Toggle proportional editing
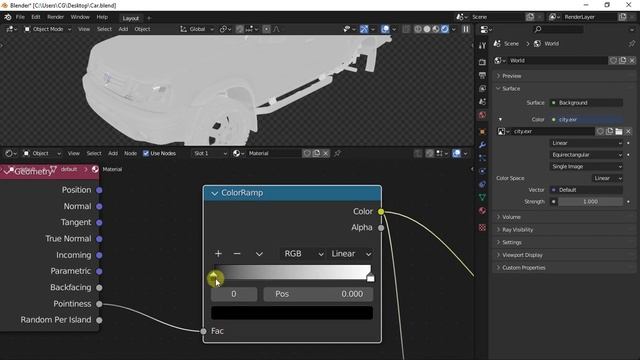Image resolution: width=640 pixels, height=360 pixels. click(x=266, y=29)
